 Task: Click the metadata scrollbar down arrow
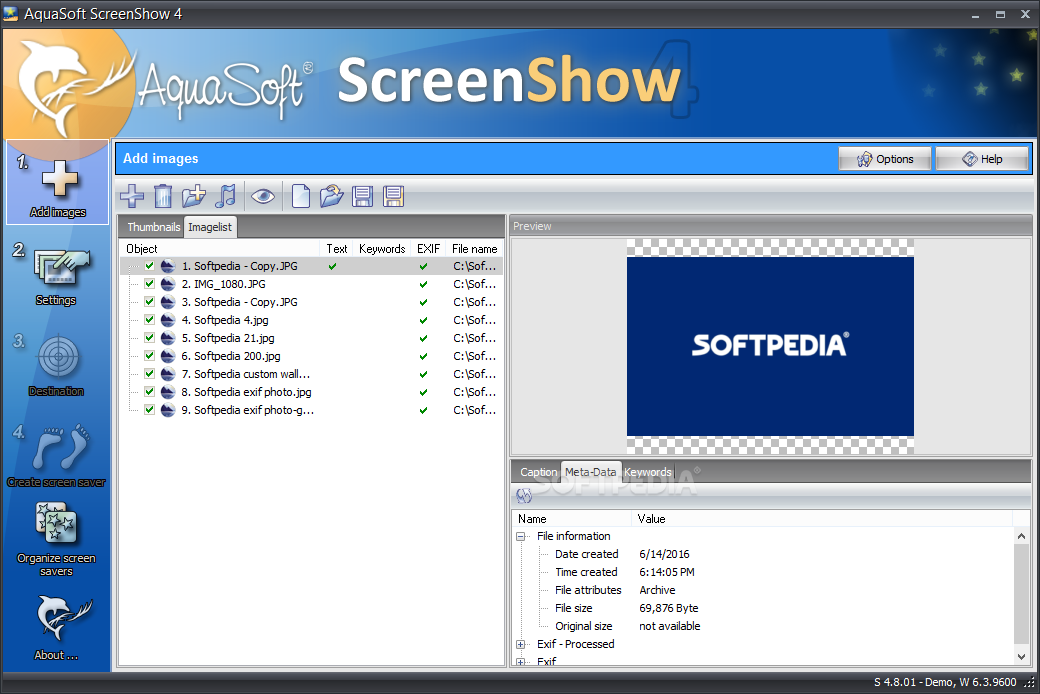click(x=1021, y=656)
